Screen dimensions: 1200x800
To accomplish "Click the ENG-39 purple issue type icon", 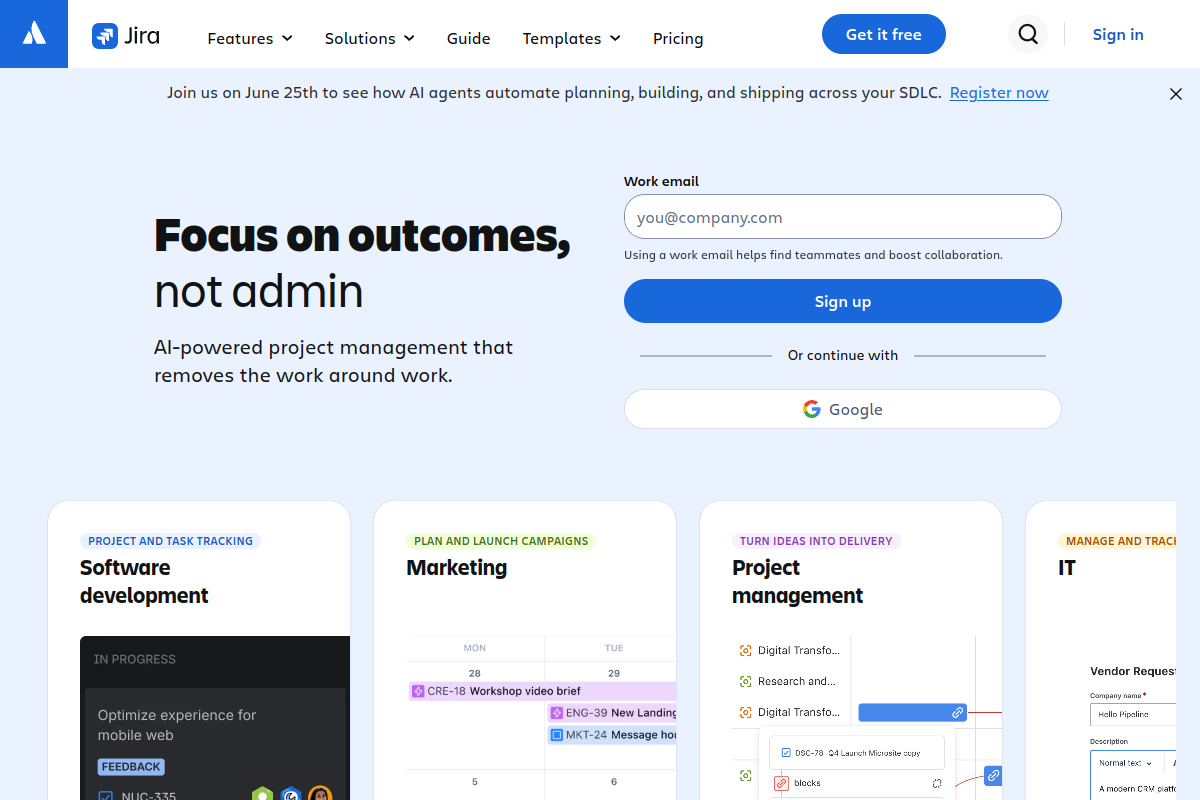I will pos(557,713).
